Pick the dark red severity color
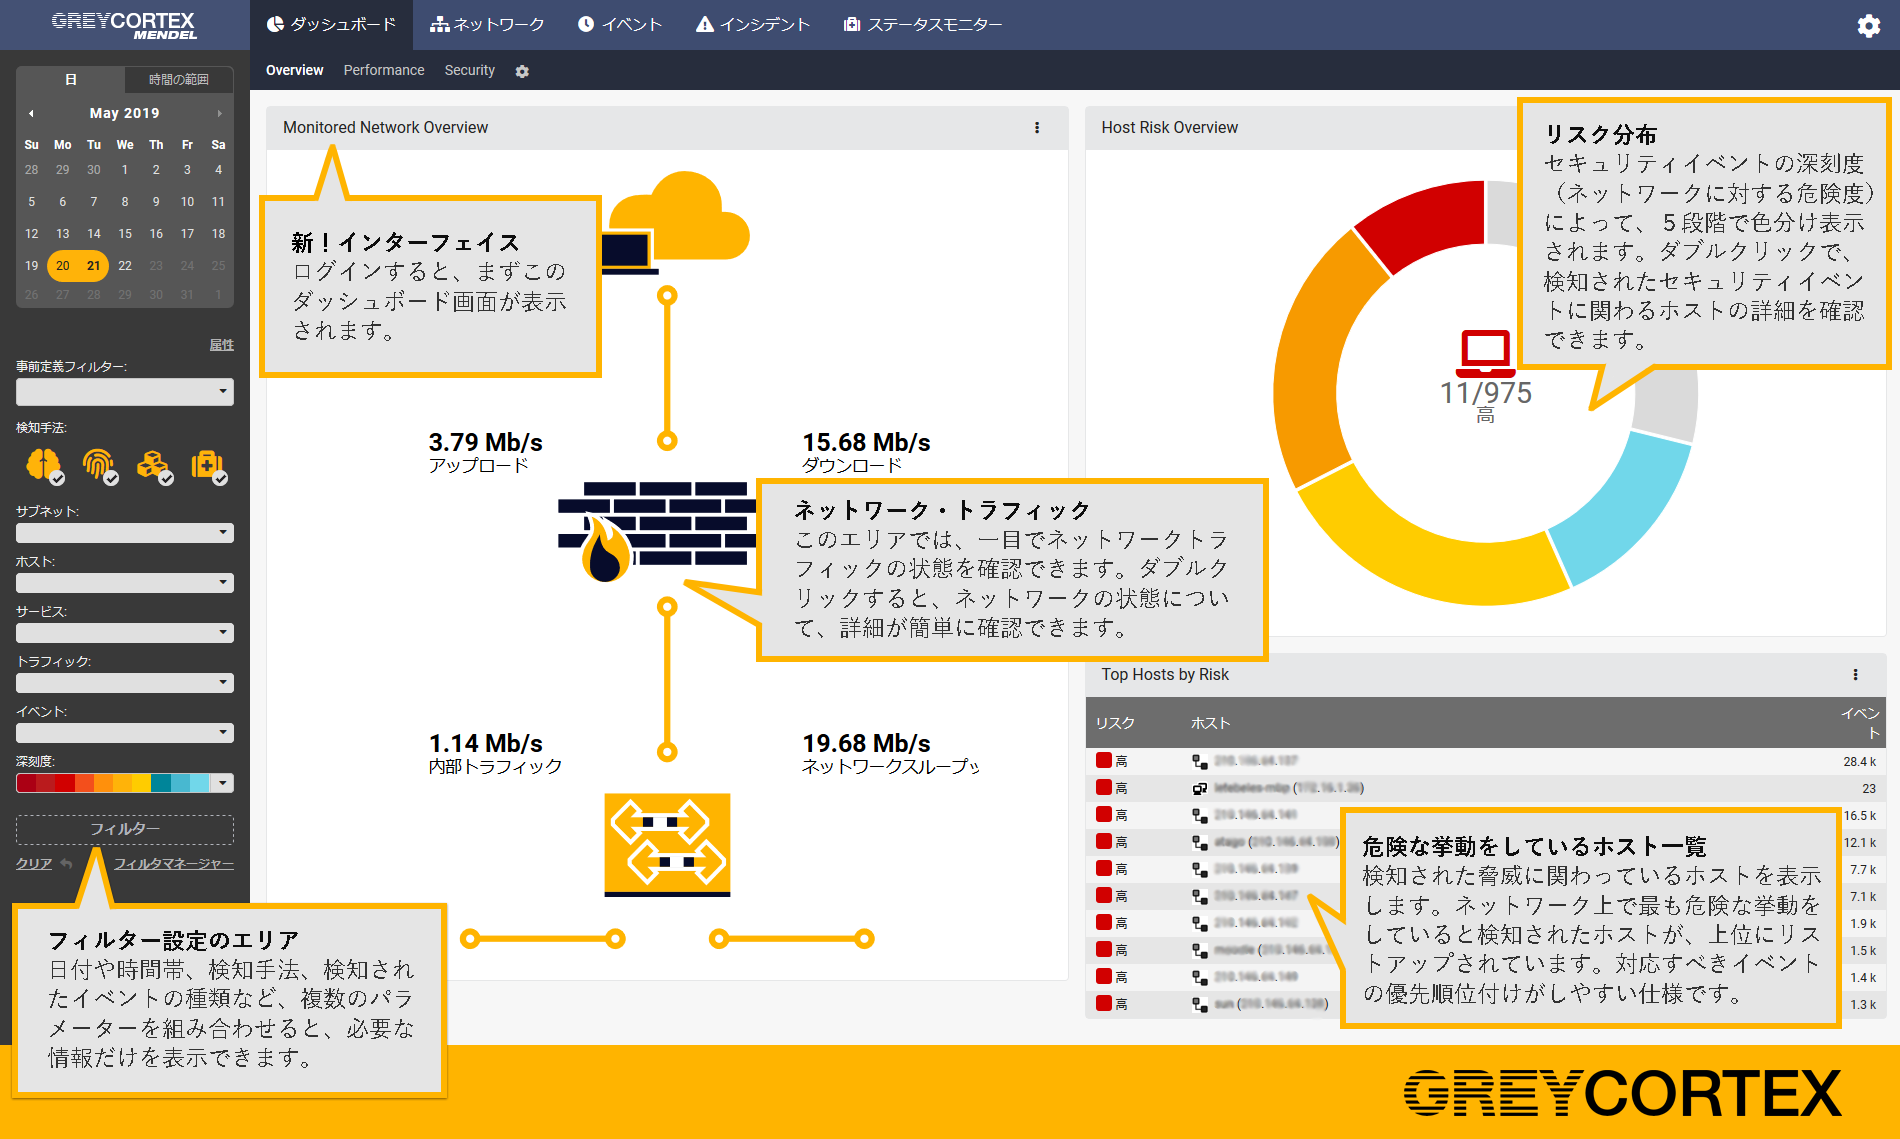This screenshot has height=1139, width=1900. [x=26, y=783]
